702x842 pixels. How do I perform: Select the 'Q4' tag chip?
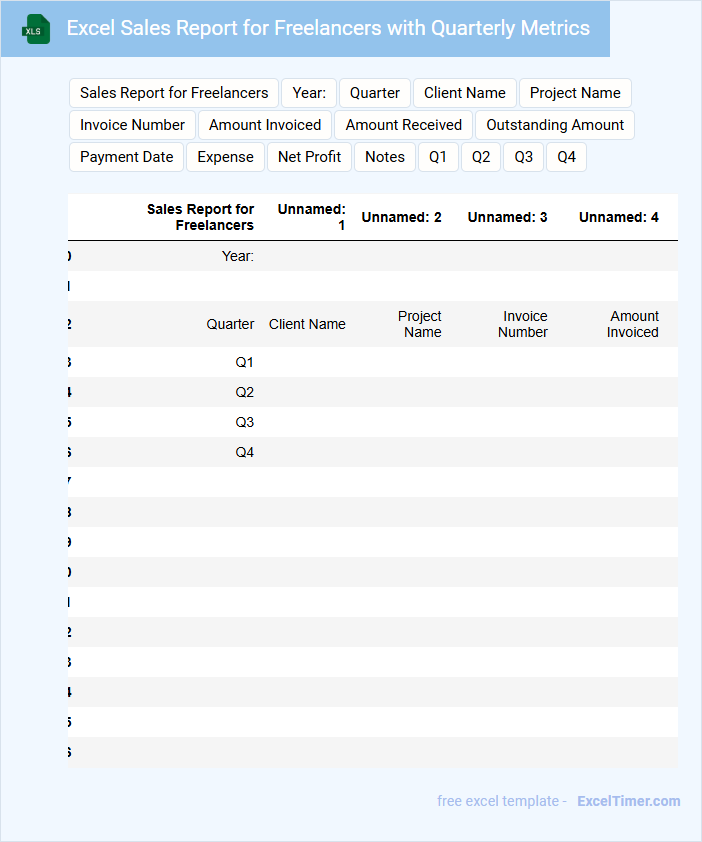pyautogui.click(x=566, y=157)
